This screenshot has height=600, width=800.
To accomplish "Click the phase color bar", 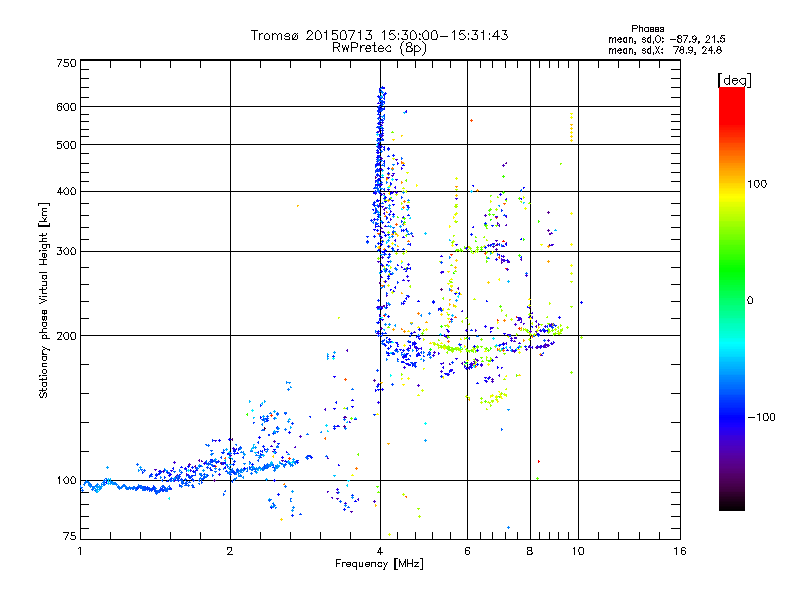I will pos(732,299).
